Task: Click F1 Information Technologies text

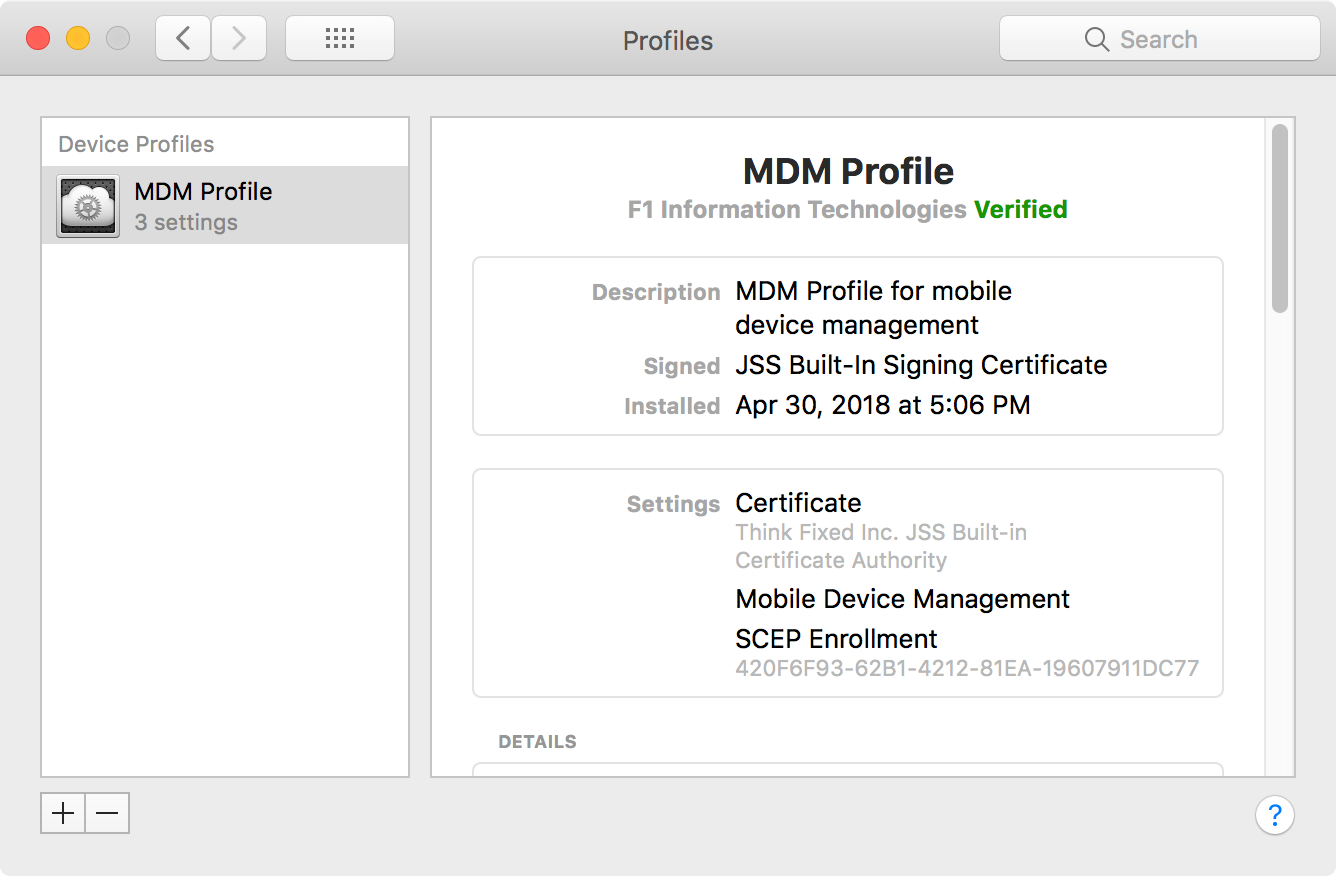Action: [x=797, y=210]
